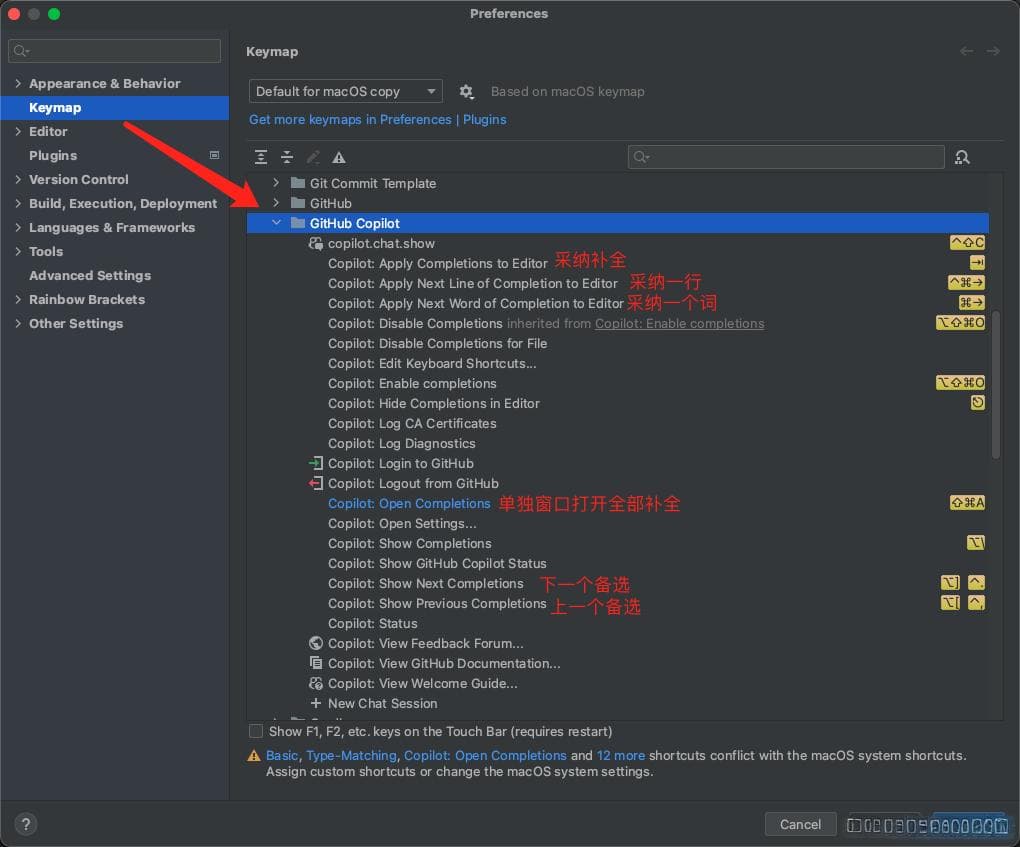Select Copilot: Edit Keyboard Shortcuts... row

618,364
